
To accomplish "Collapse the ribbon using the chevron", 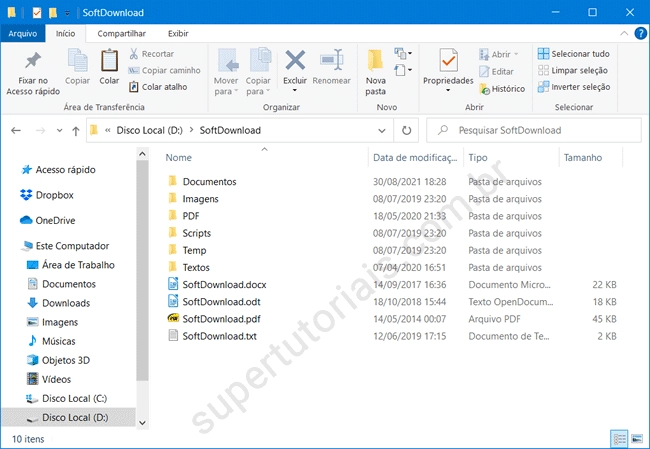I will point(622,34).
